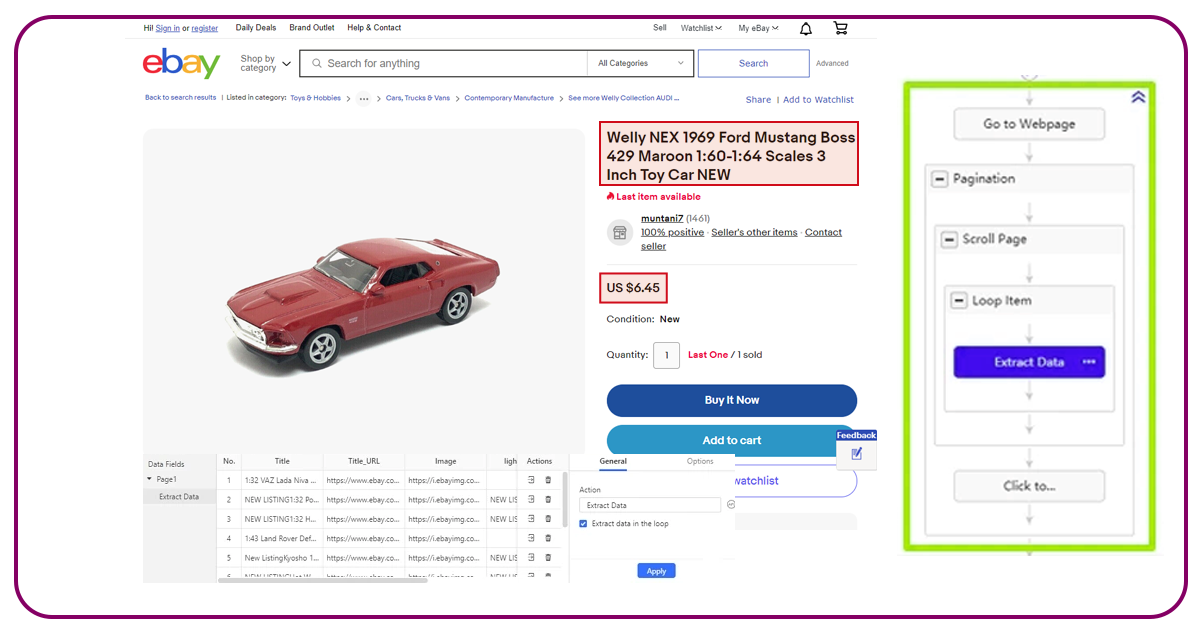Click horizontal scrollbar under data table
1202x634 pixels.
322,580
